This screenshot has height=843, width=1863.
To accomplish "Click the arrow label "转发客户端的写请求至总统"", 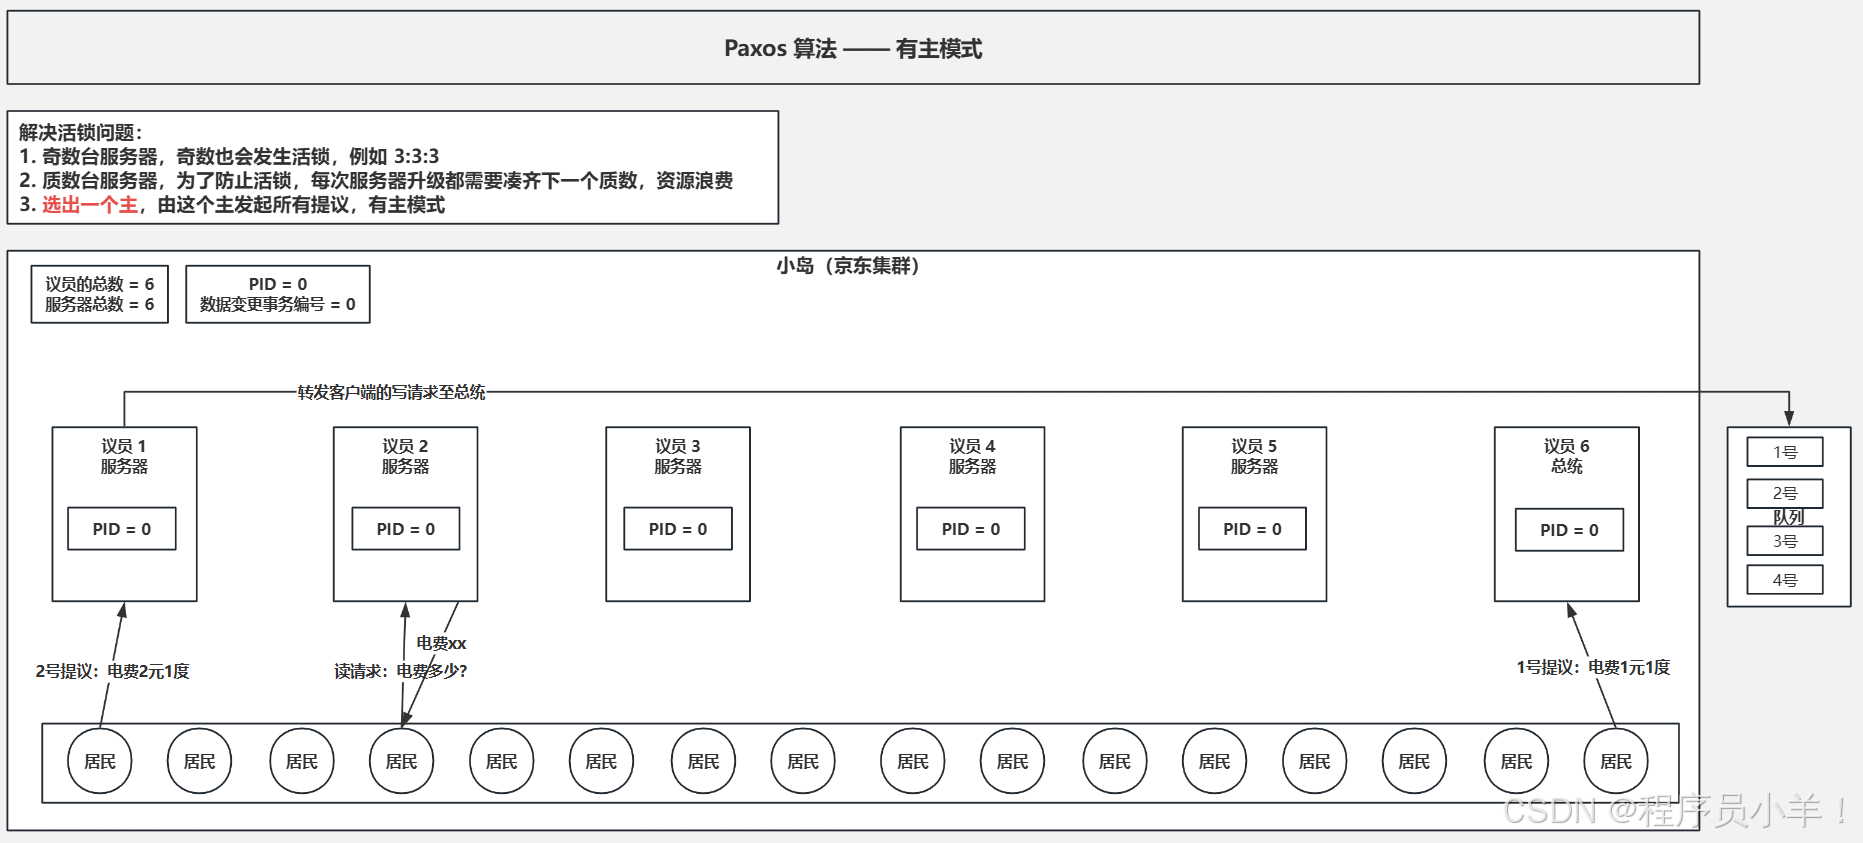I will point(391,392).
